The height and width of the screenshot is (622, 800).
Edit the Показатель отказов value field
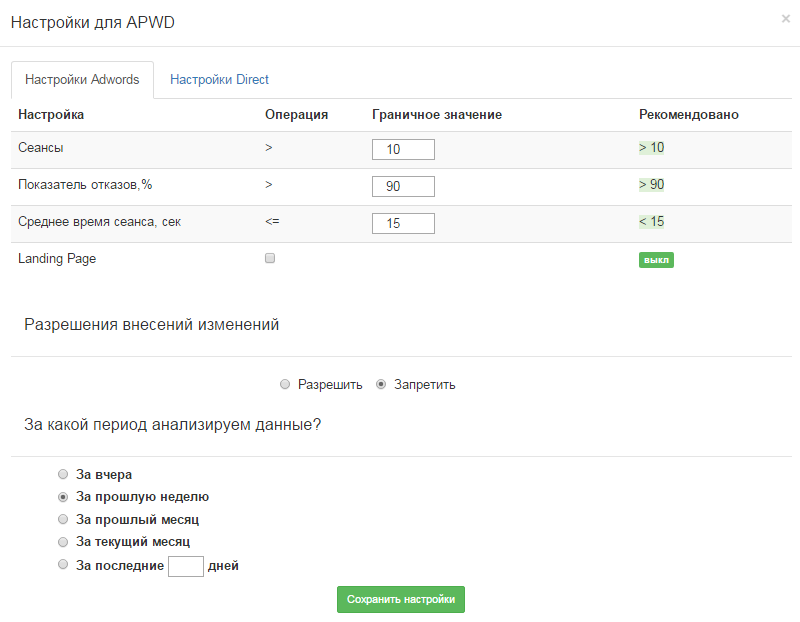click(x=403, y=186)
